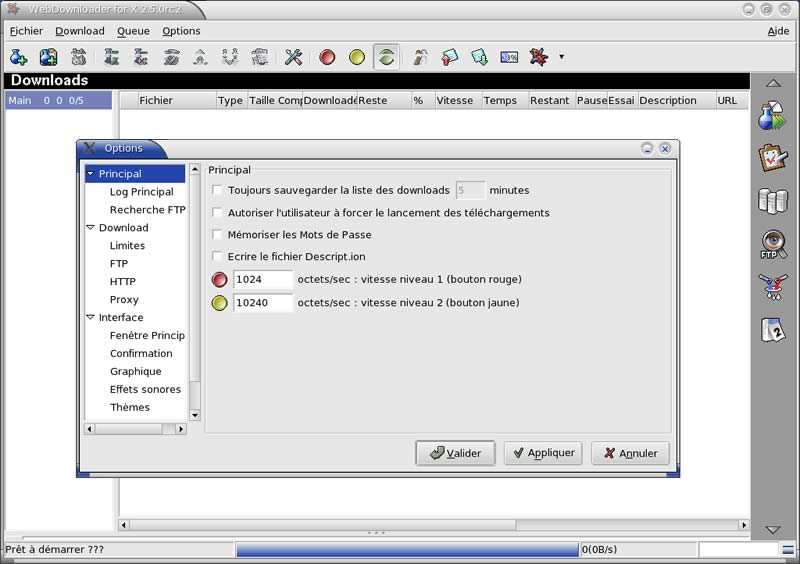Viewport: 800px width, 564px height.
Task: Collapse the Principal tree node
Action: click(91, 174)
